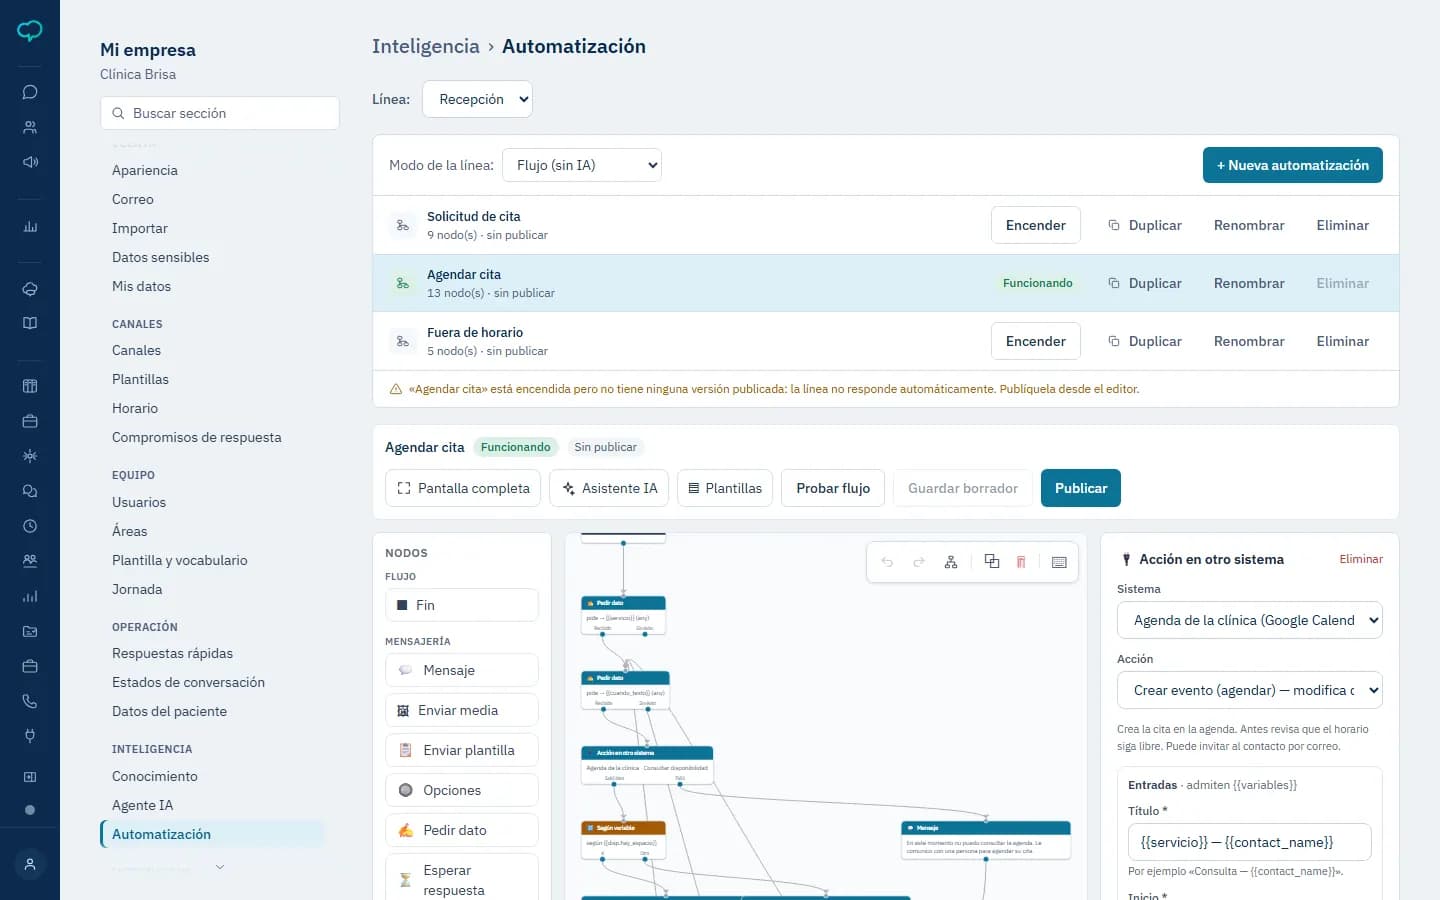Click the Buscar sección search field
This screenshot has height=900, width=1440.
click(220, 113)
